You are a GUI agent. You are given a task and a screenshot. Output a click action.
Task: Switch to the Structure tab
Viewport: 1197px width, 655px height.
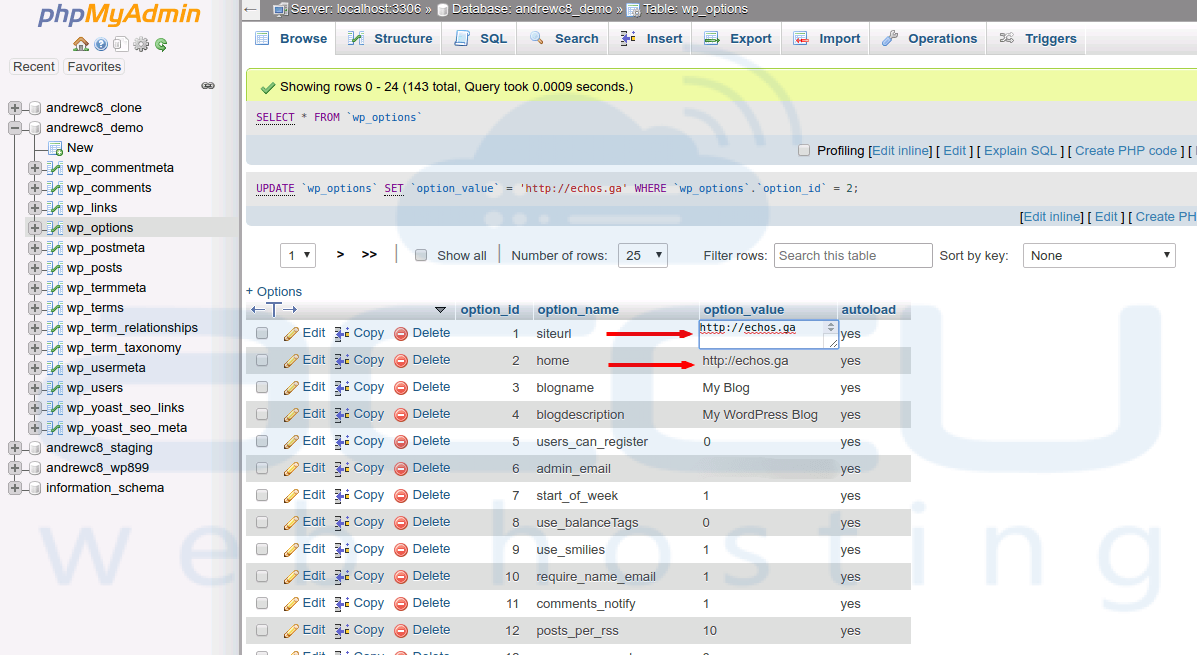[x=389, y=38]
